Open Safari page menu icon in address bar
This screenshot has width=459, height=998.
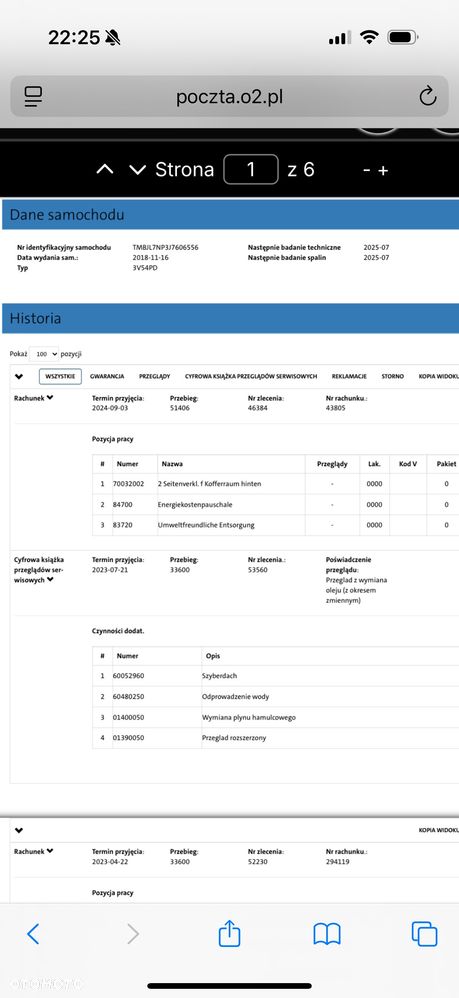[x=33, y=97]
